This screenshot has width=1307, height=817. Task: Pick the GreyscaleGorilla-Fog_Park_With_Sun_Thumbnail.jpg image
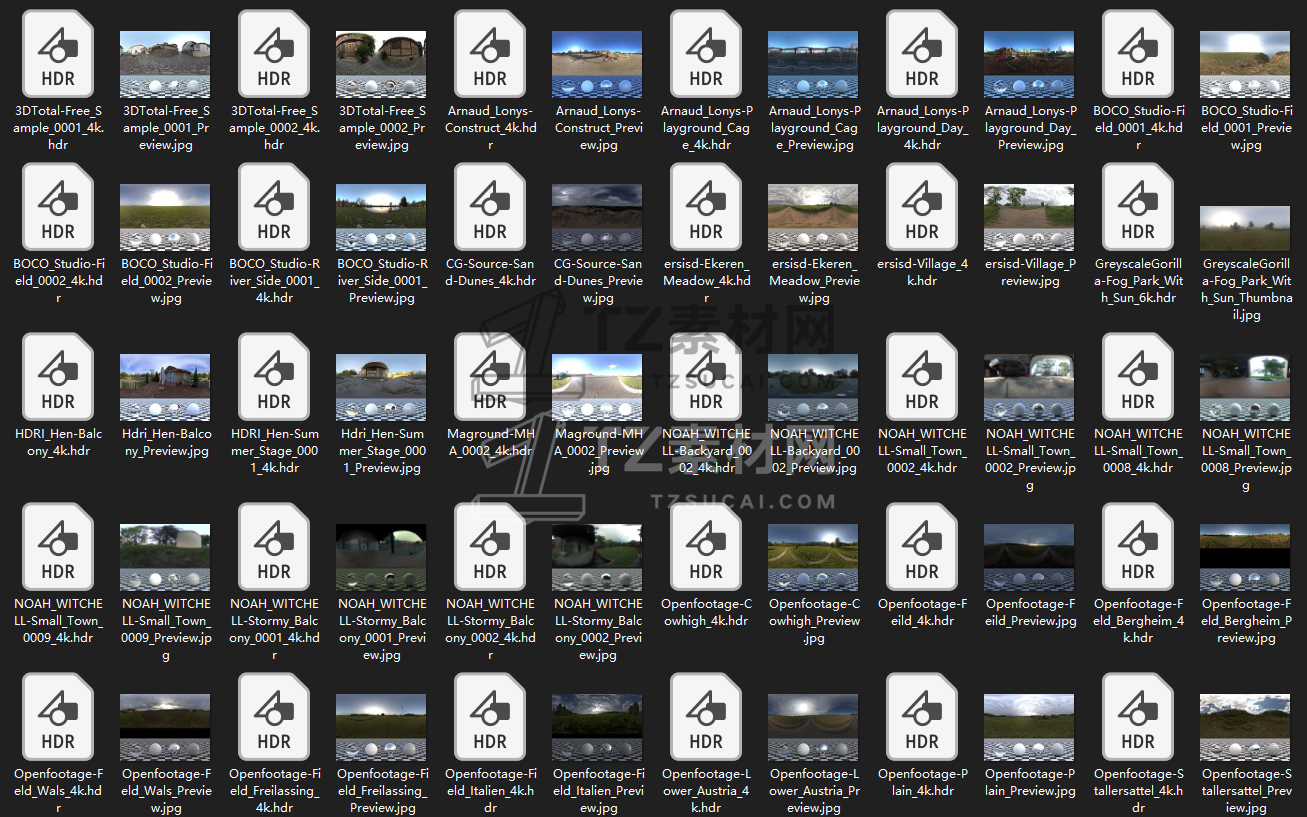click(1245, 229)
